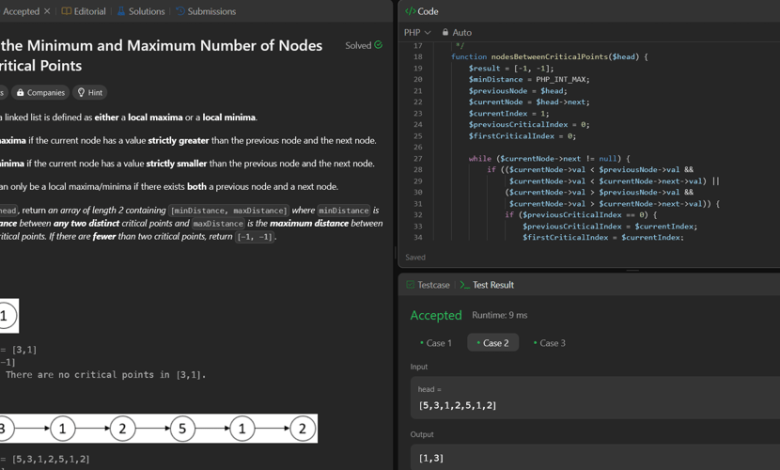
Task: Click the $minDistance = PHP_INT_MAX line
Action: 529,80
